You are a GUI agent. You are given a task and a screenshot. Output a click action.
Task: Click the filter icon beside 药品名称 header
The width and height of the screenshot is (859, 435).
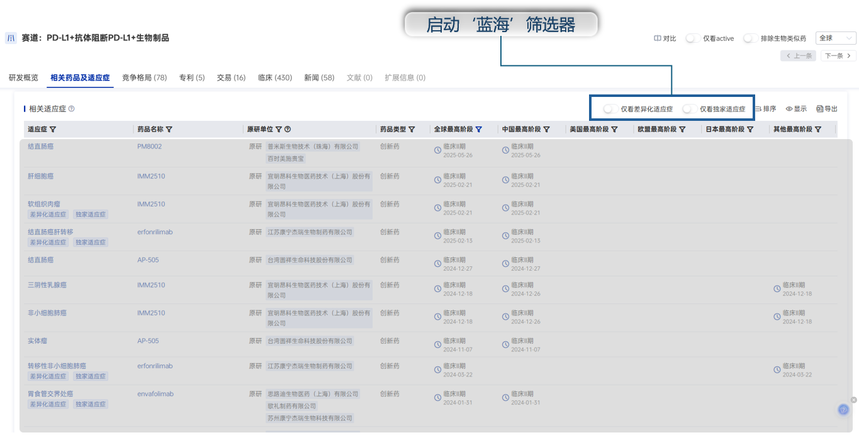click(169, 130)
